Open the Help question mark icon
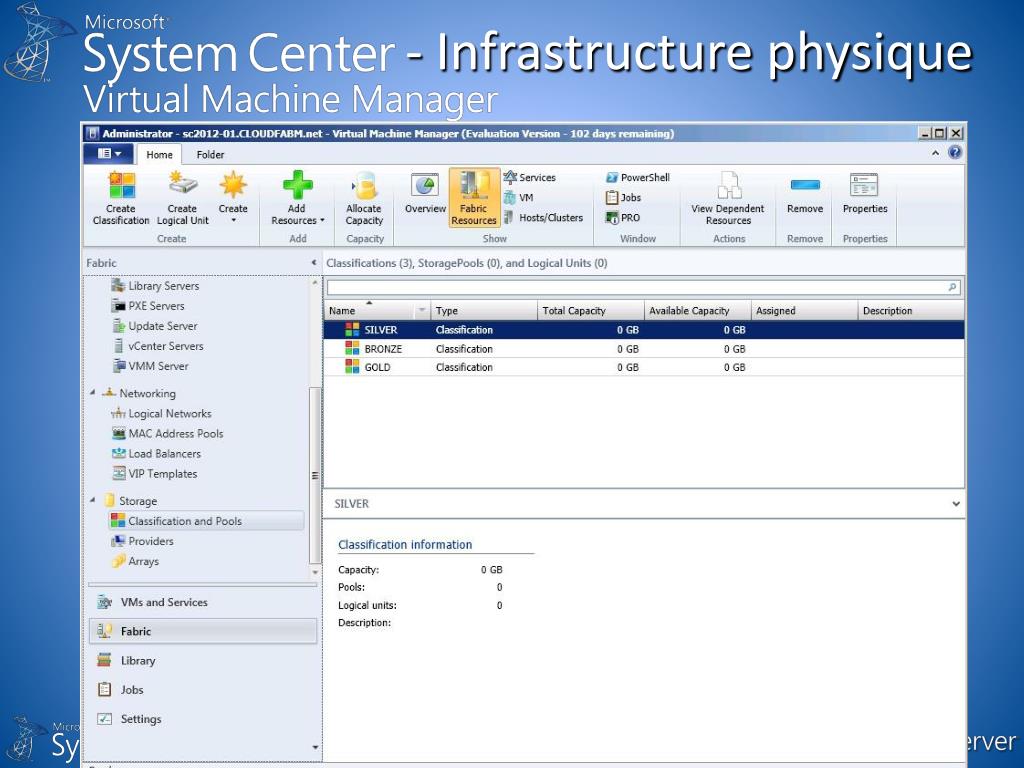 pyautogui.click(x=955, y=153)
